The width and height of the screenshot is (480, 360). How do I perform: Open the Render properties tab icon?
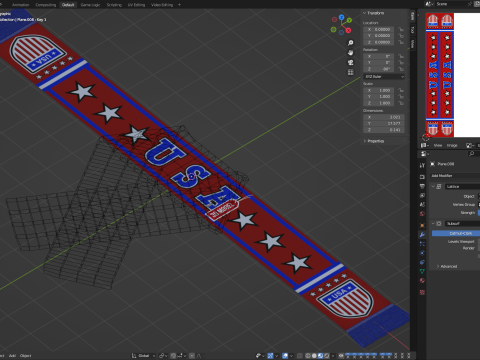422,177
